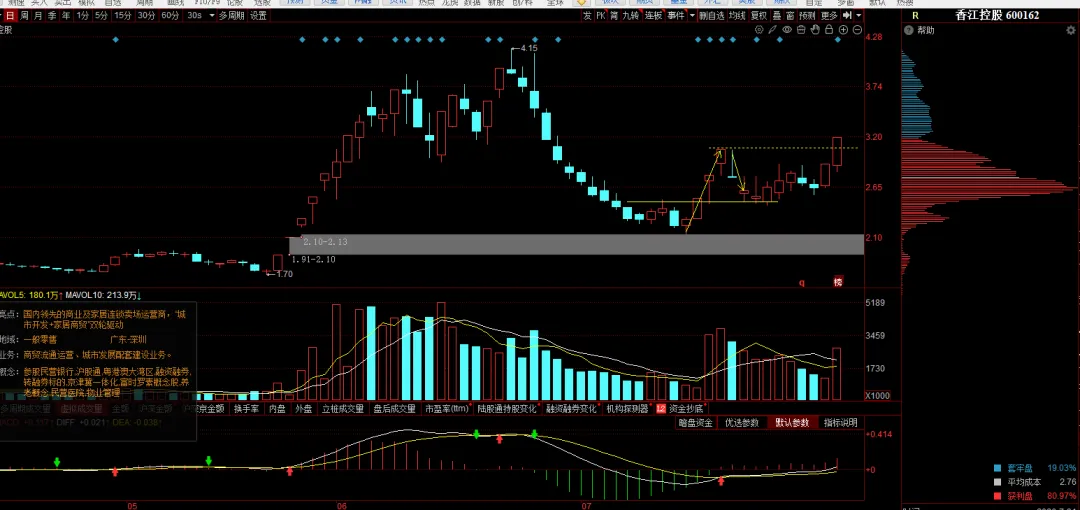Select 内盘 indicator tab
Screen dimensions: 1080x510
[277, 409]
